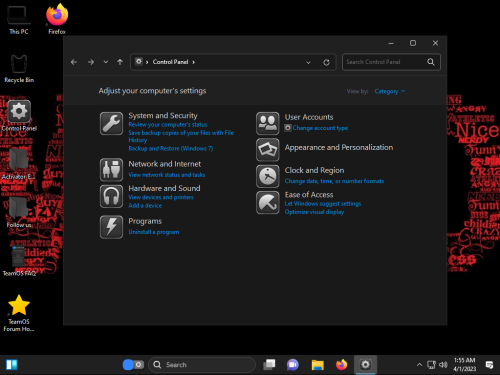Open Firefox from the taskbar

[x=341, y=365]
